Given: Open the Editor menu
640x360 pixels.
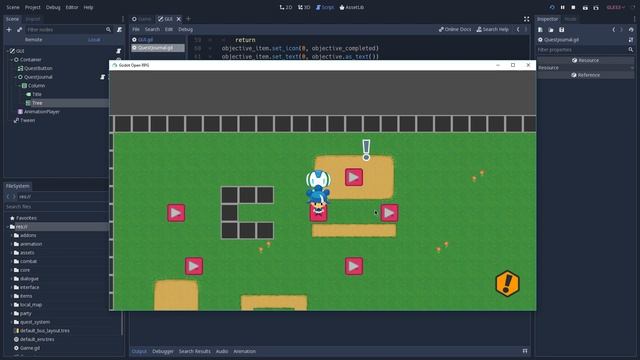Looking at the screenshot, I should pos(72,7).
